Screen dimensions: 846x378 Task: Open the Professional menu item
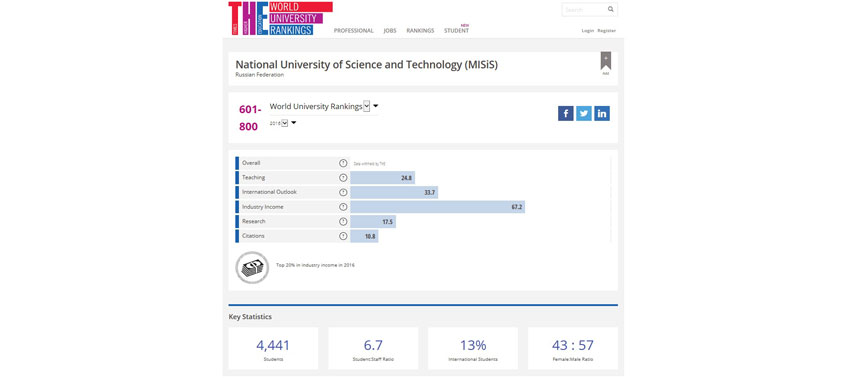pos(353,31)
